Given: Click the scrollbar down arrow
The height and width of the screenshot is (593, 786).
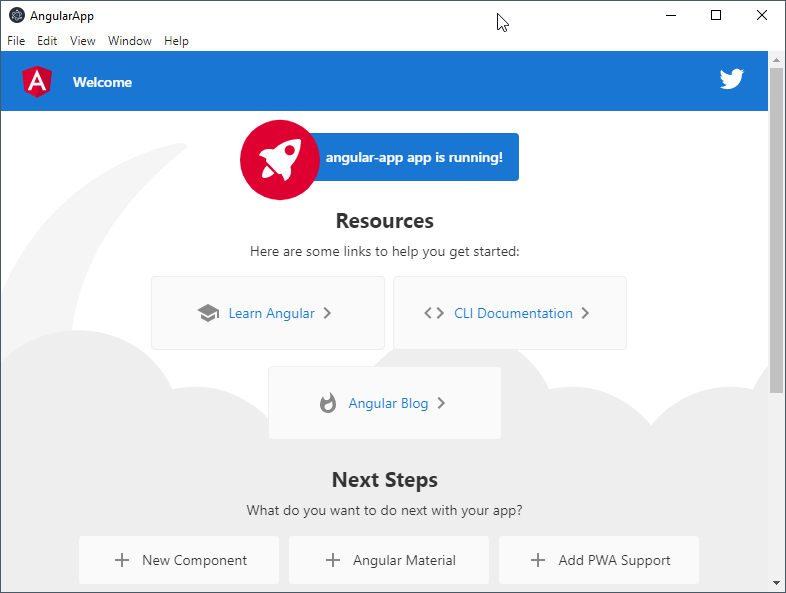Looking at the screenshot, I should point(776,583).
